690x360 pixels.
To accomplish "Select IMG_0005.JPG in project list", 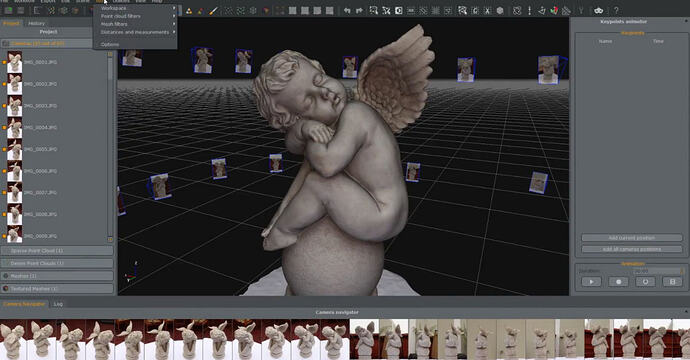I will click(x=40, y=149).
